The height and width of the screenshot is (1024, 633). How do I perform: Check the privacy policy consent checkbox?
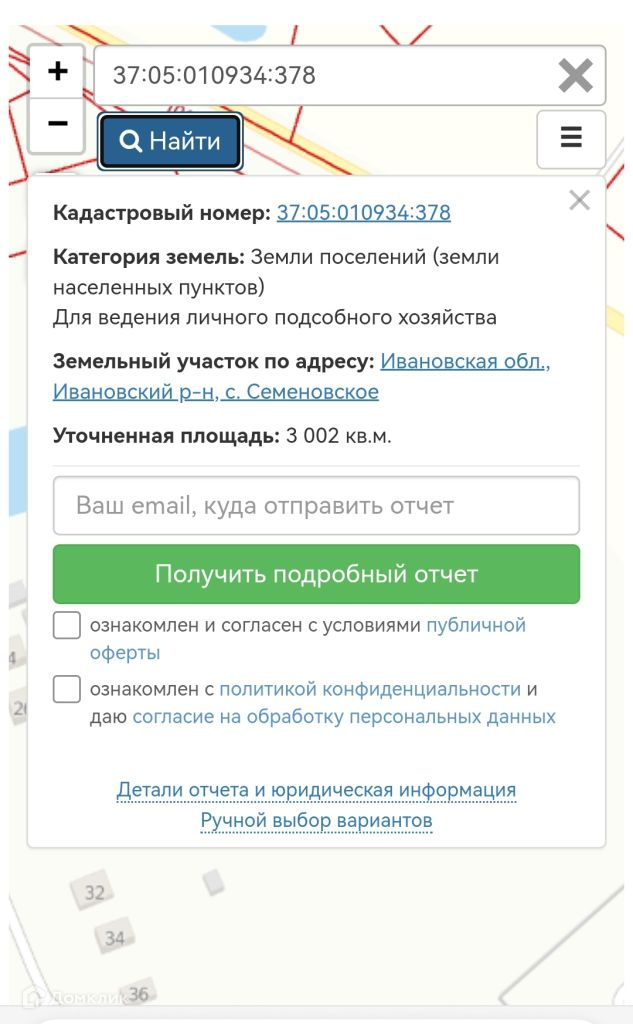click(x=67, y=689)
